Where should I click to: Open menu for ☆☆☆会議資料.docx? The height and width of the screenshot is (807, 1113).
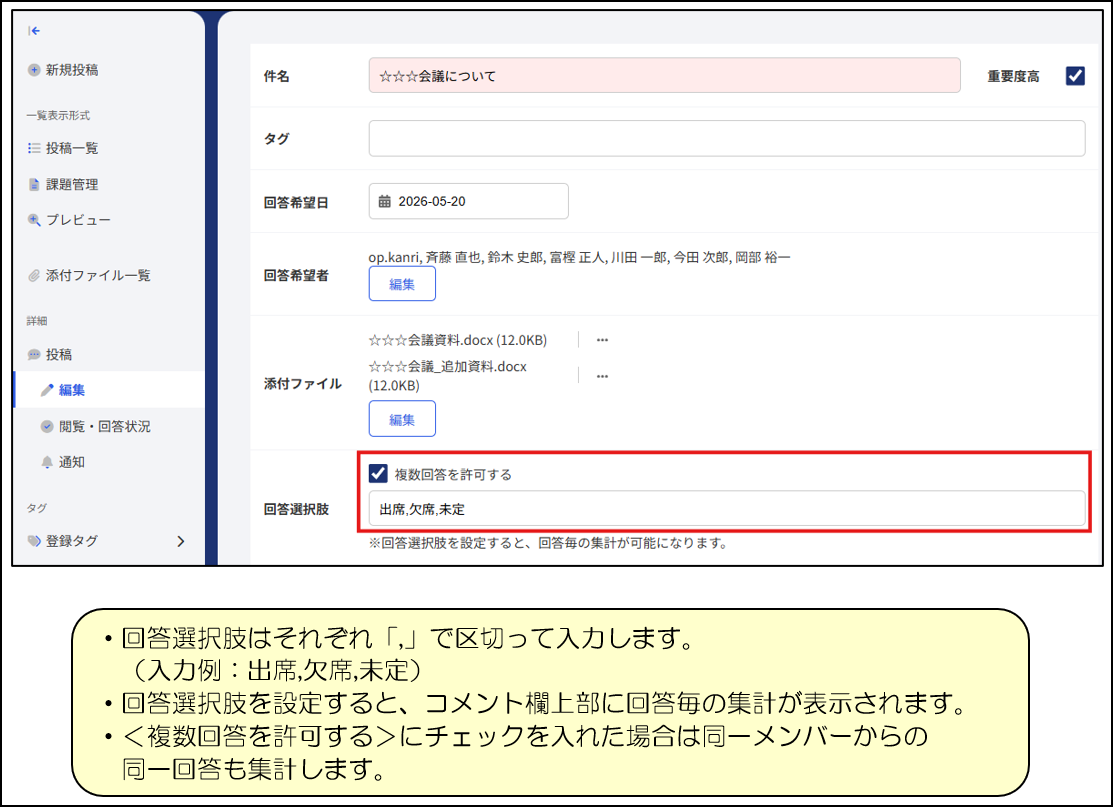tap(602, 340)
